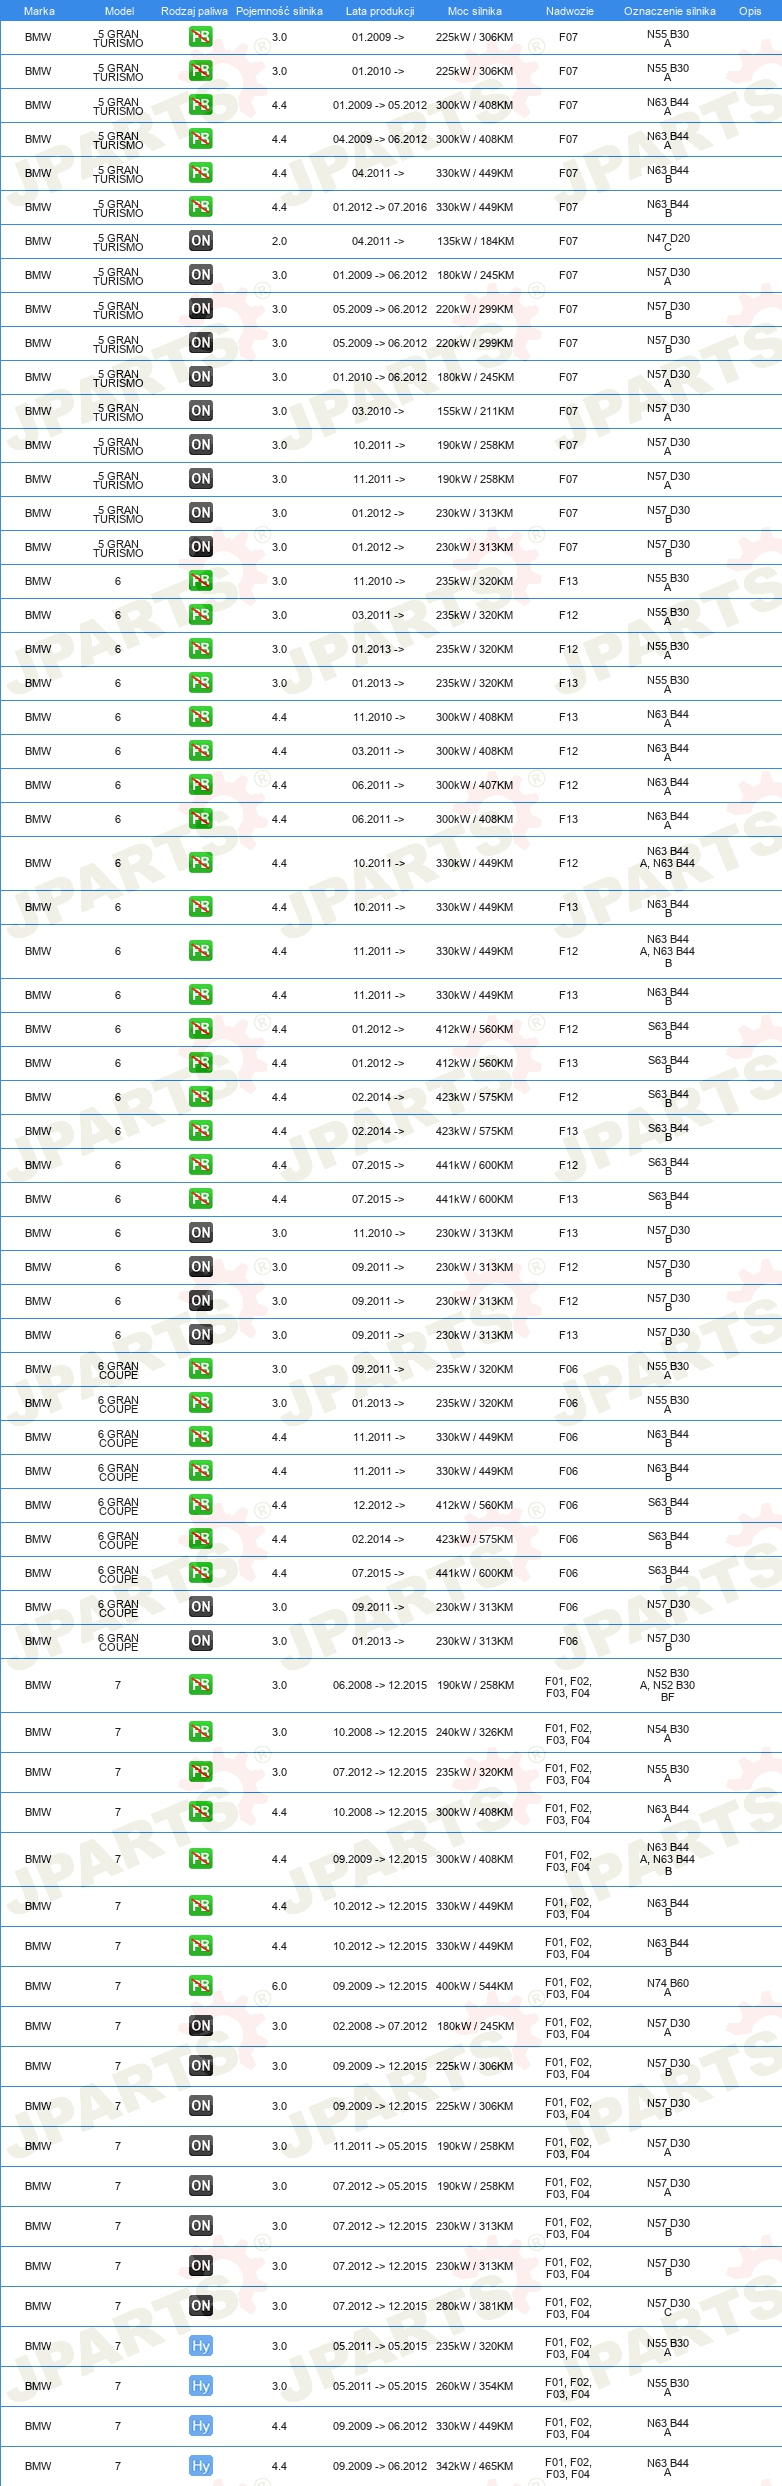
Task: Click the PB icon in the 300kW / 407KM row
Action: tap(201, 785)
